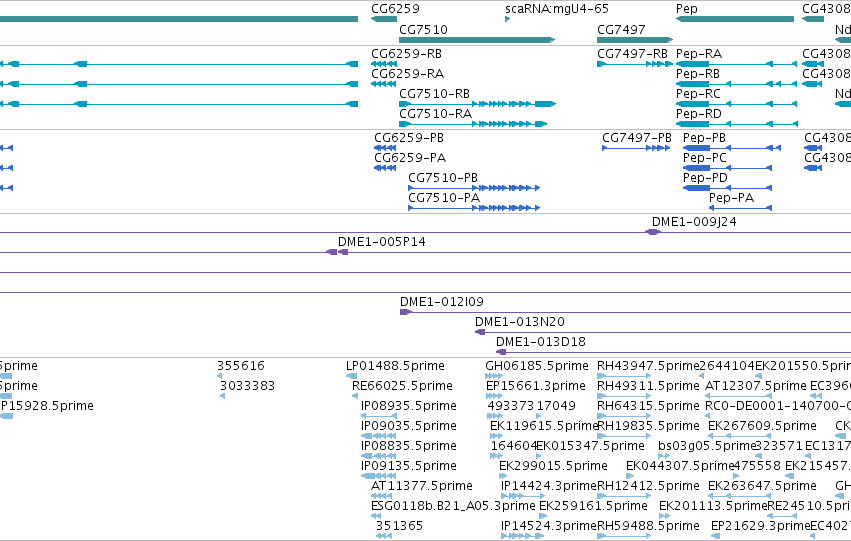Select the DME1-012I09 clone label
851x541 pixels.
[442, 302]
